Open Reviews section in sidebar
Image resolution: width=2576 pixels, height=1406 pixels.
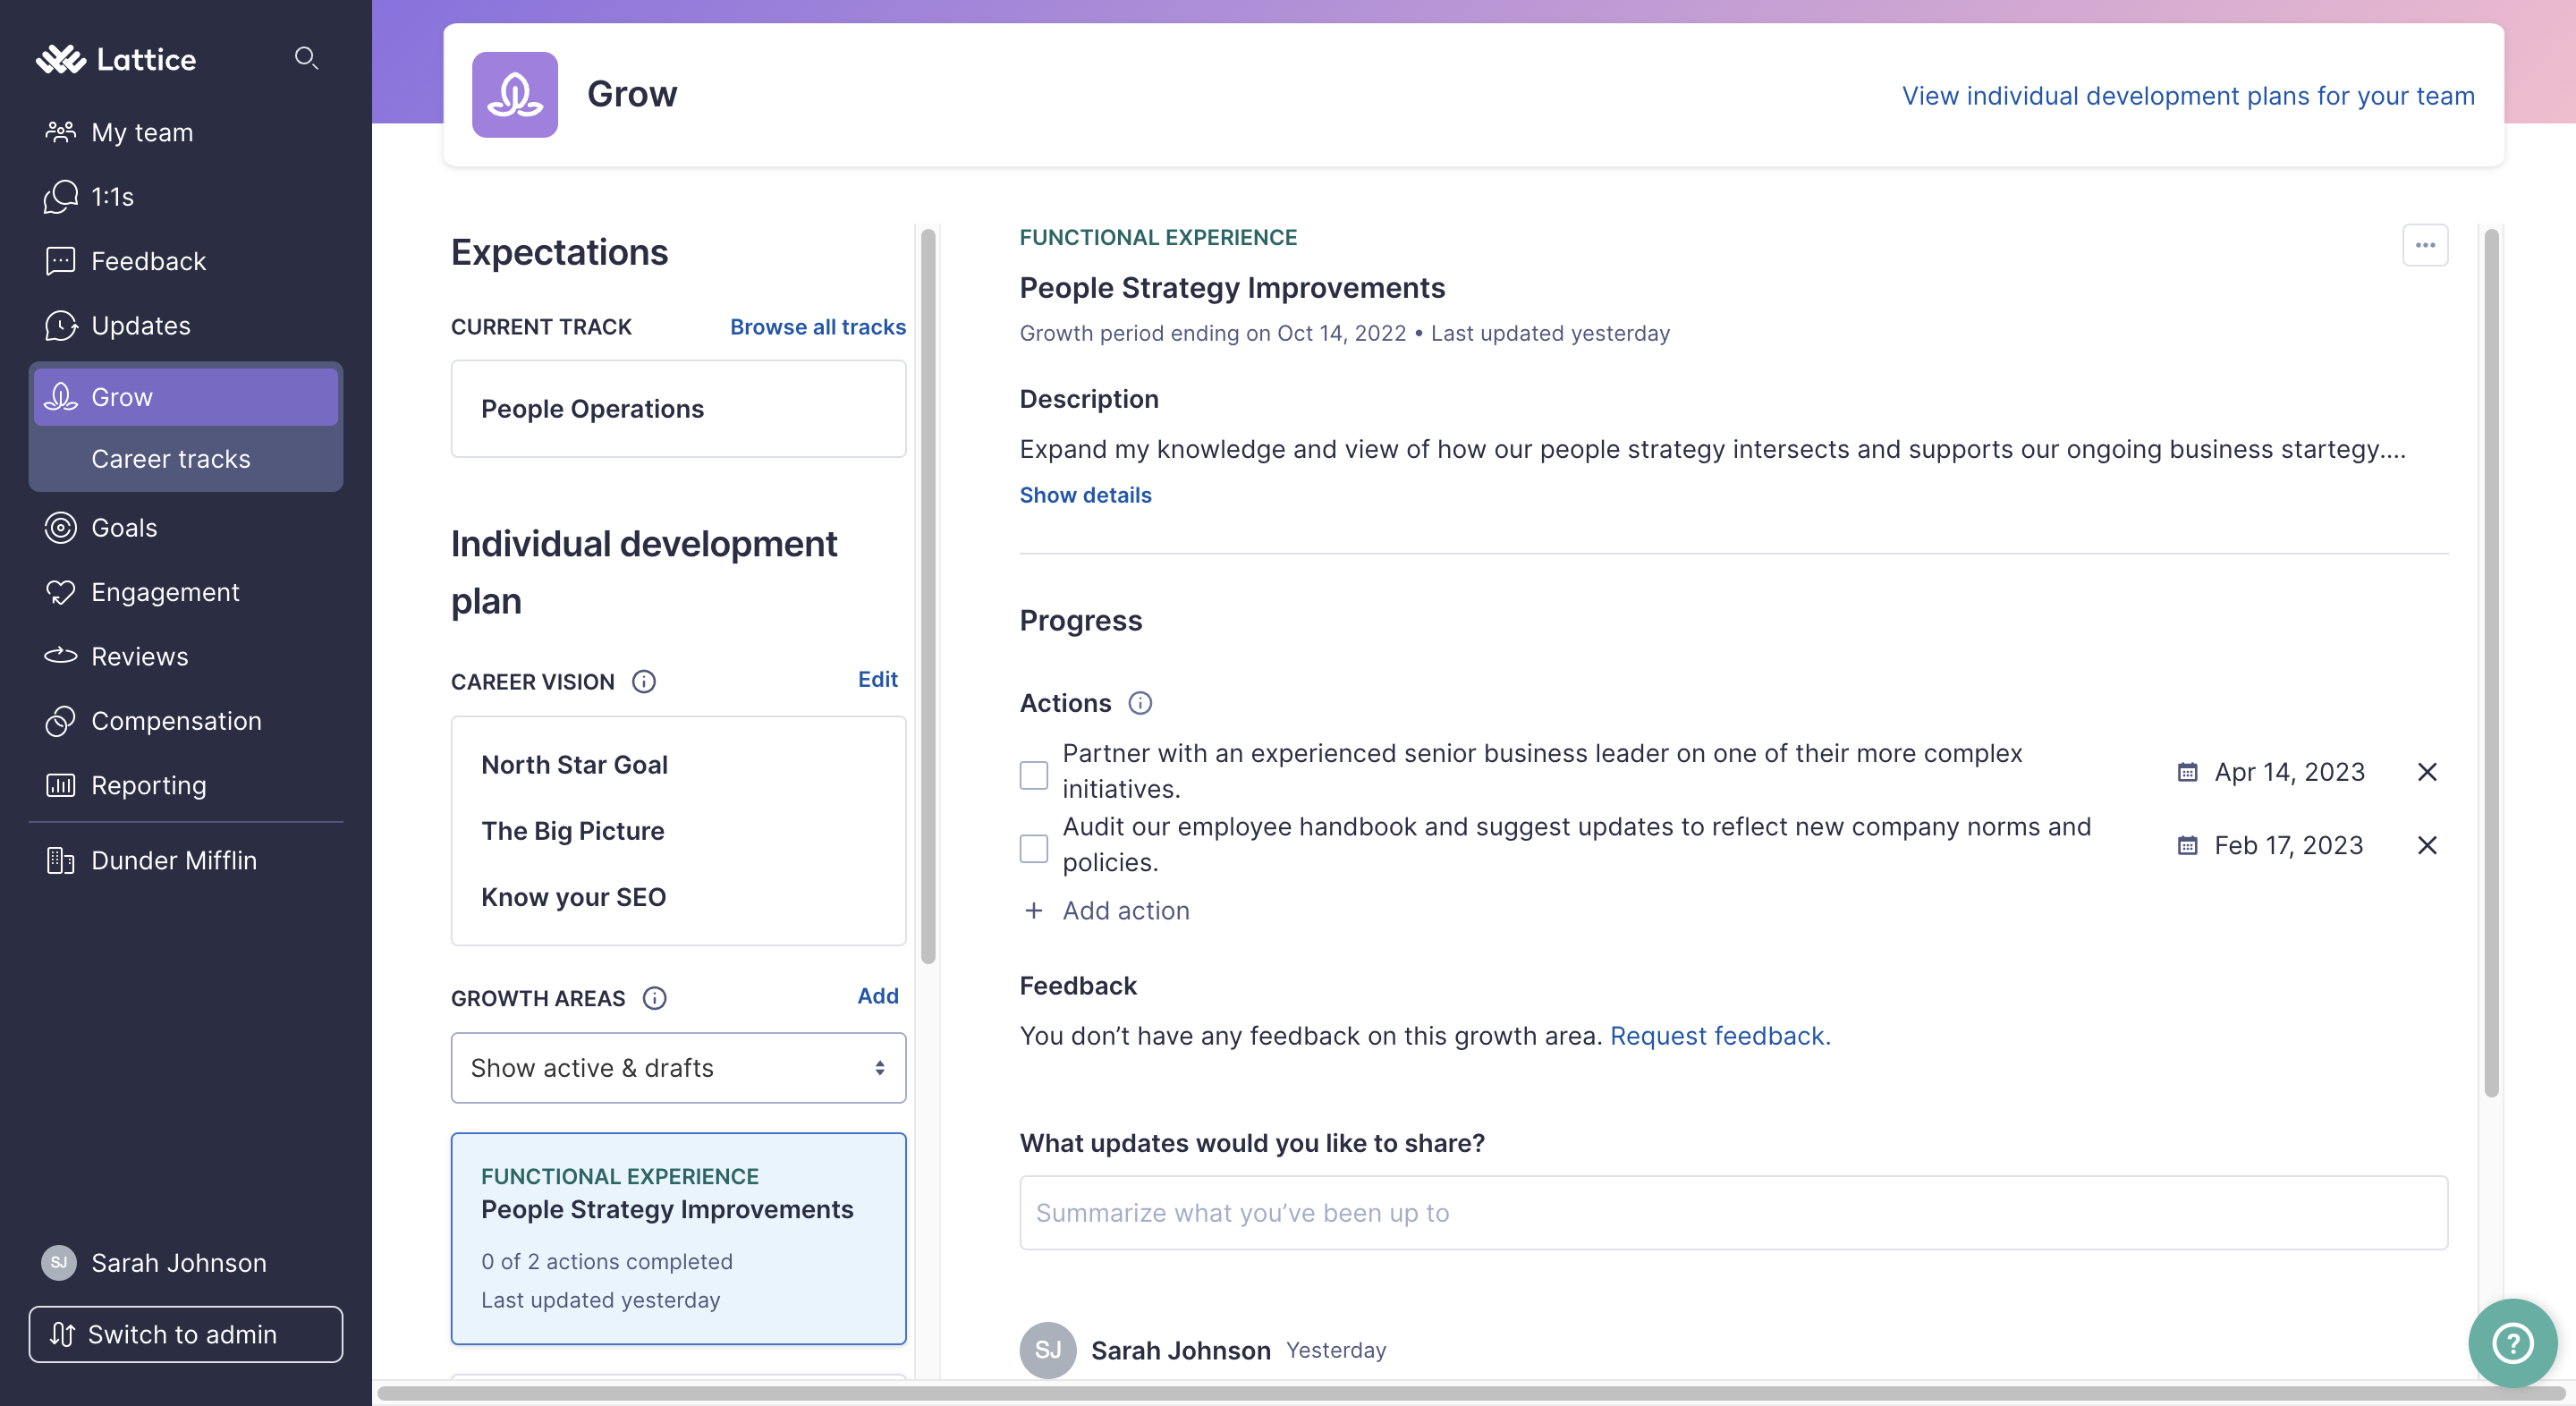pos(139,655)
